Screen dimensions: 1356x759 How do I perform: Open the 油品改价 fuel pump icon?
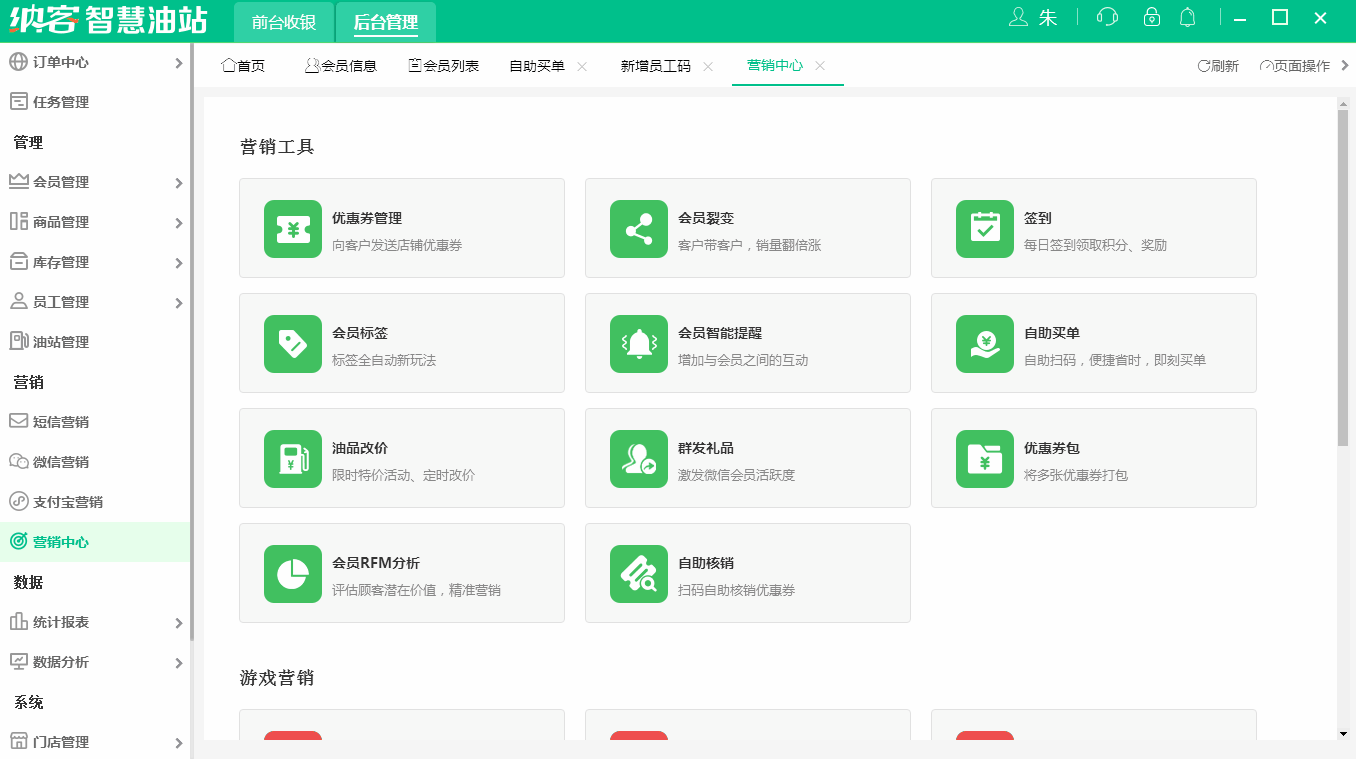pos(292,458)
